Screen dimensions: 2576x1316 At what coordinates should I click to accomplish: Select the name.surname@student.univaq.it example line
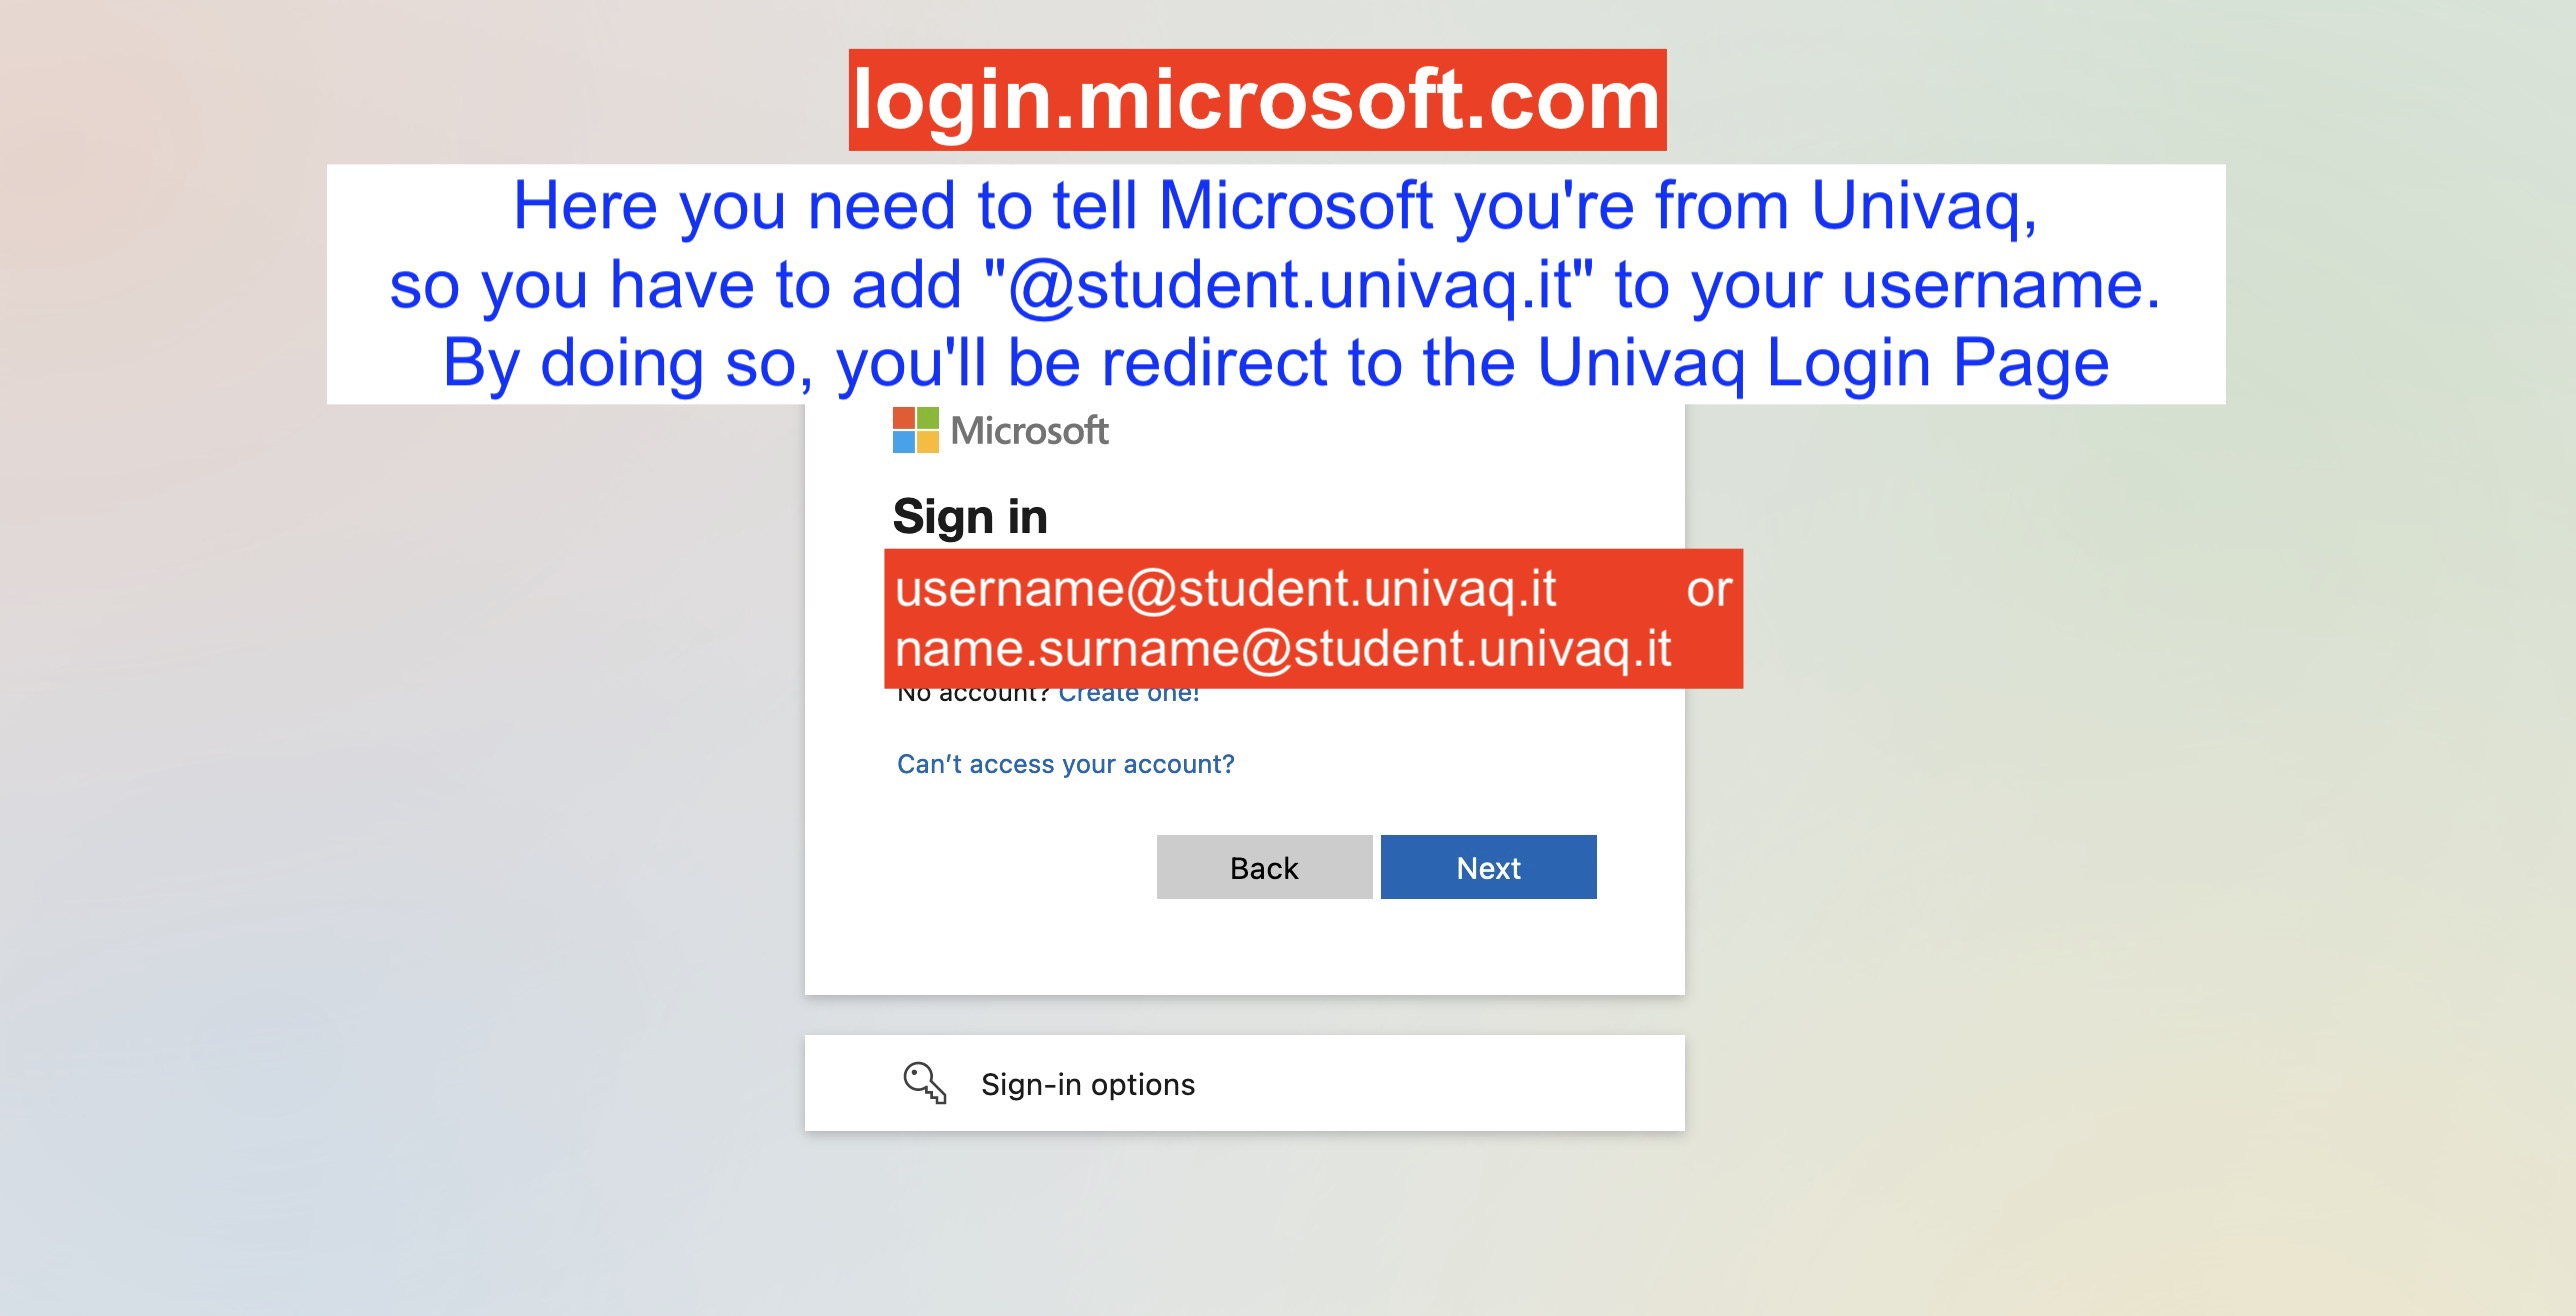(x=1283, y=649)
